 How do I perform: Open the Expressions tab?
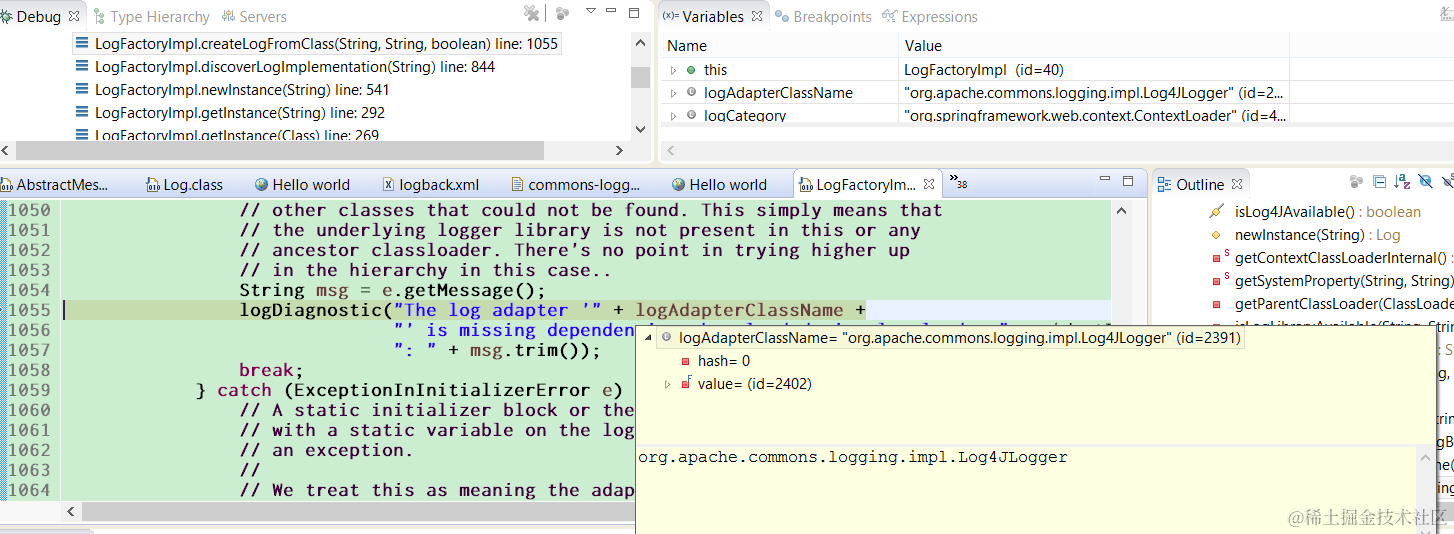coord(930,17)
